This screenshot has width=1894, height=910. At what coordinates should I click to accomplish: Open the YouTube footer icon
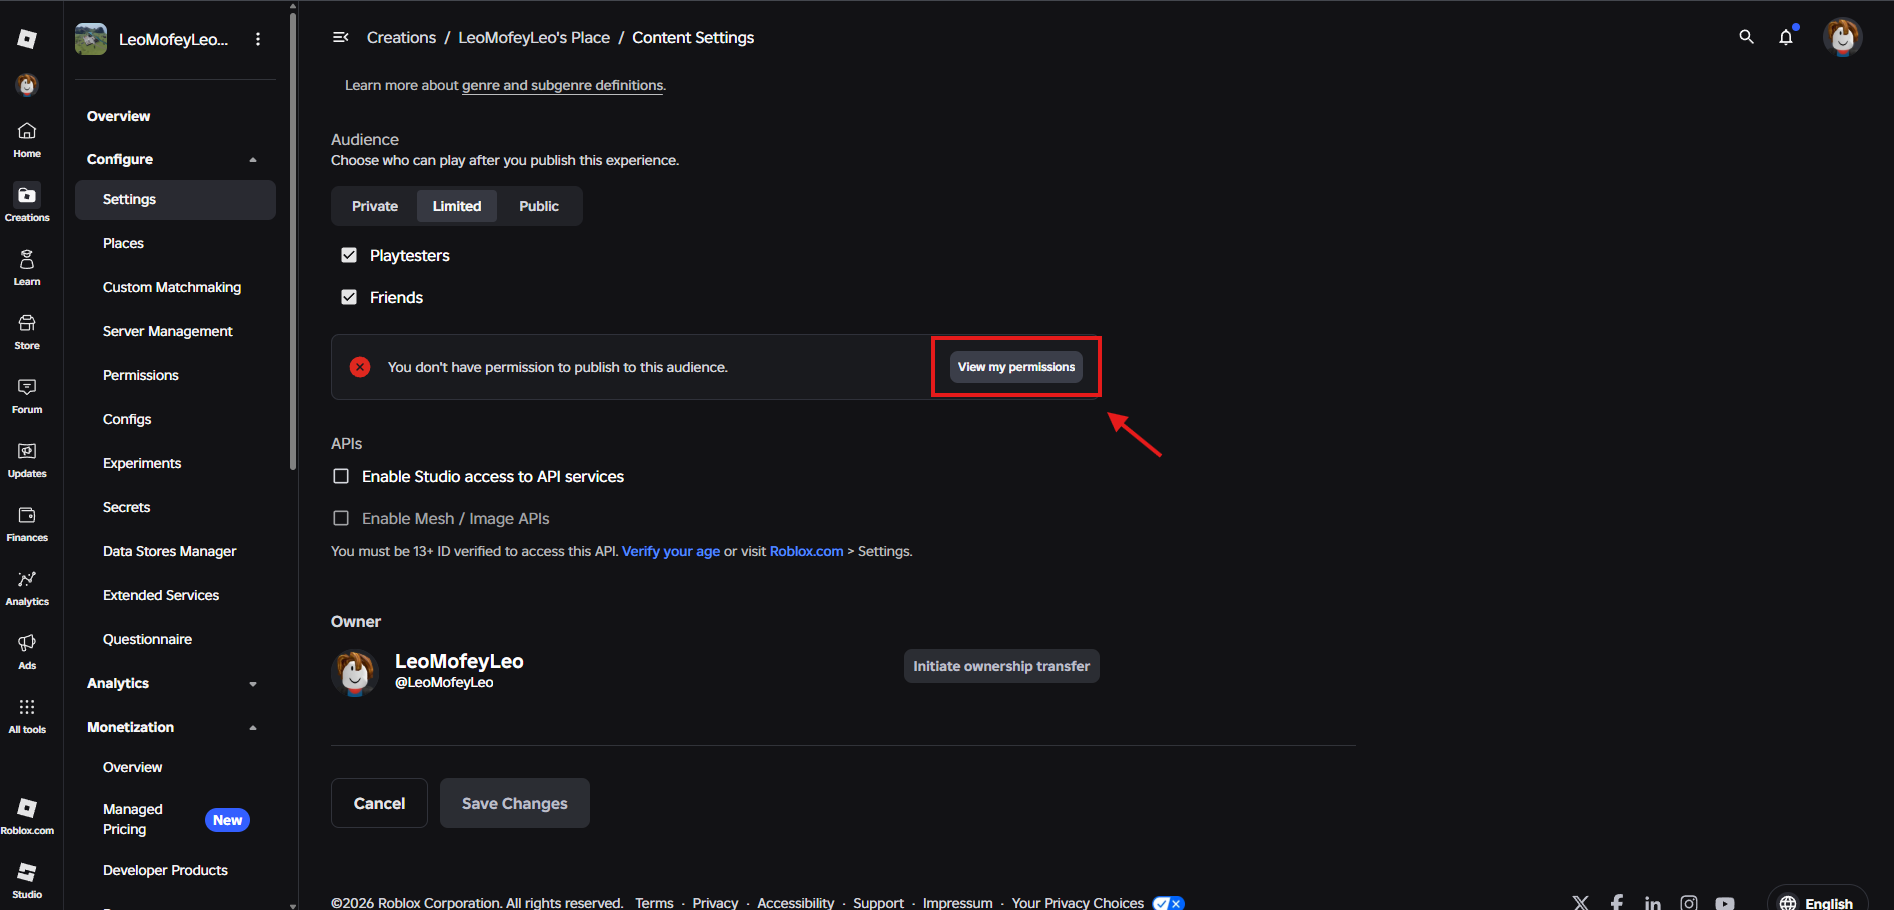(x=1725, y=902)
